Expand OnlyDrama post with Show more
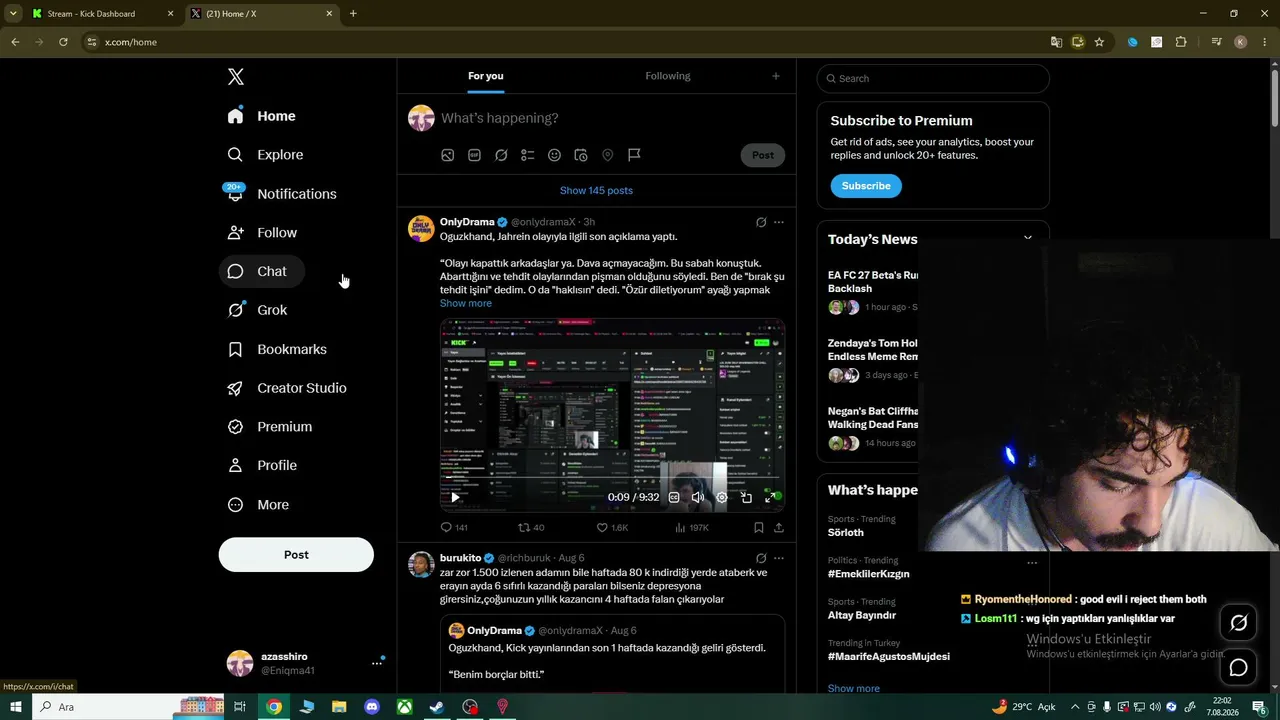Viewport: 1280px width, 720px height. pos(466,303)
